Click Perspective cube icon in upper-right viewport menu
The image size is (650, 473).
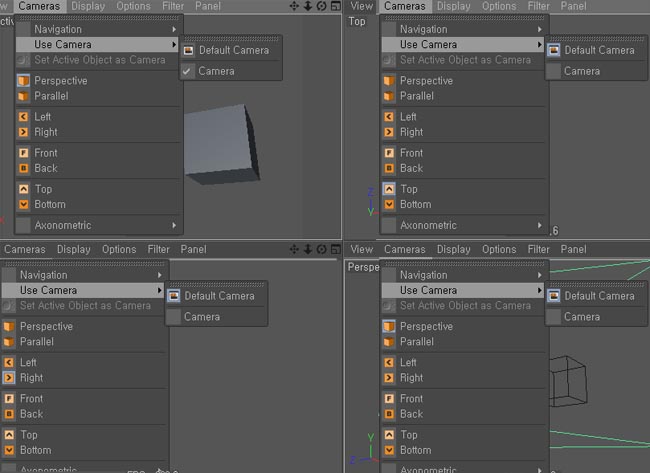tap(389, 80)
